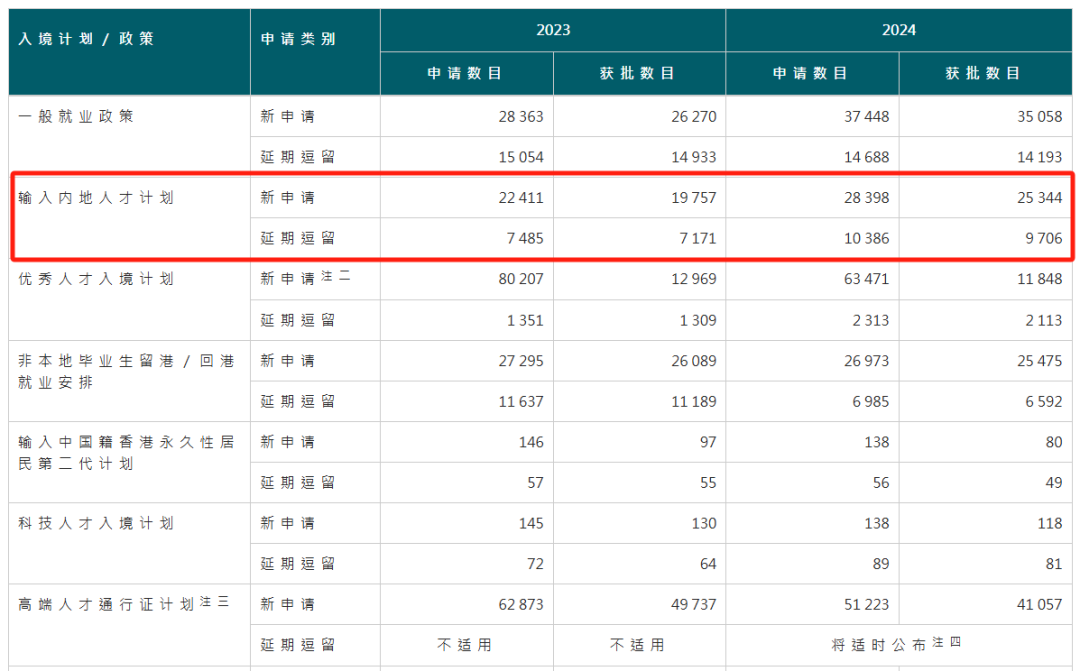
Task: Select the 非本地毕业生留港 / 回港就业安排 label
Action: pos(125,371)
